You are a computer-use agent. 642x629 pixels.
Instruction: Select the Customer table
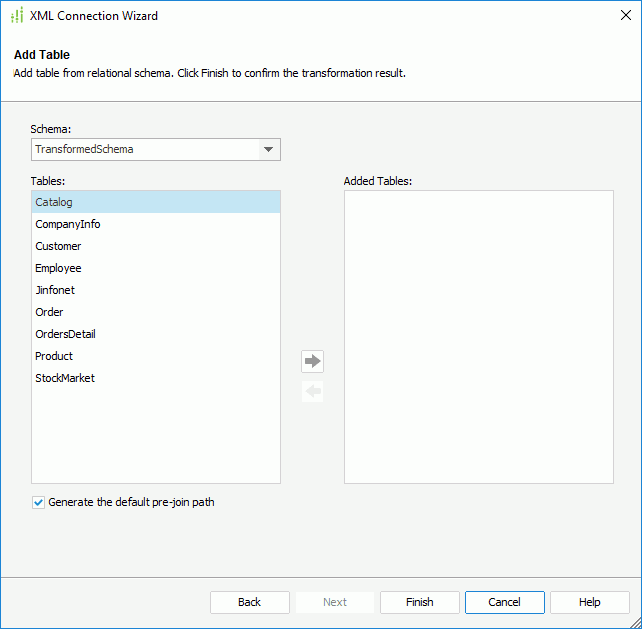click(156, 246)
